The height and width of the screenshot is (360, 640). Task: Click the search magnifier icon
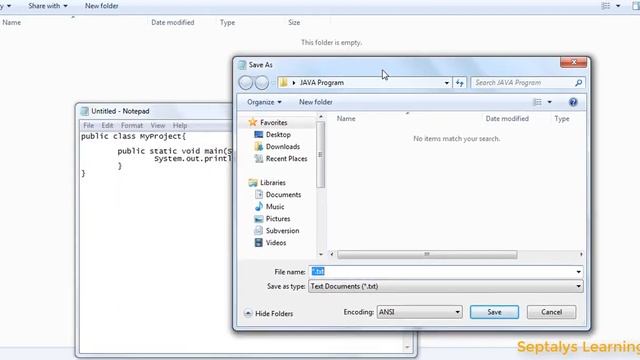tap(578, 83)
